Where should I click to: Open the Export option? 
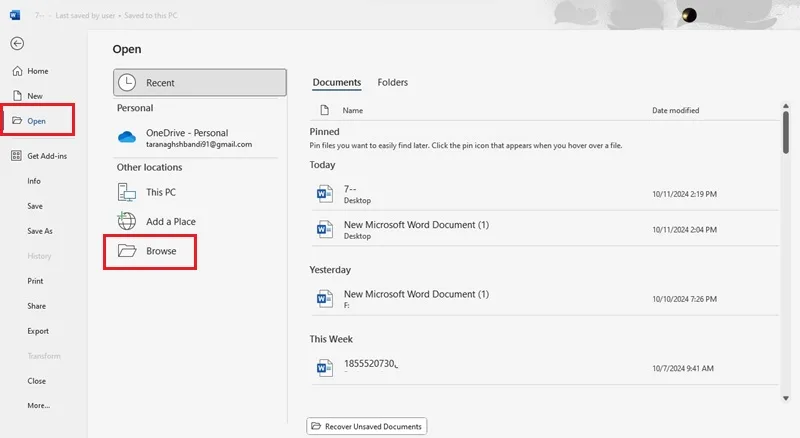(38, 331)
